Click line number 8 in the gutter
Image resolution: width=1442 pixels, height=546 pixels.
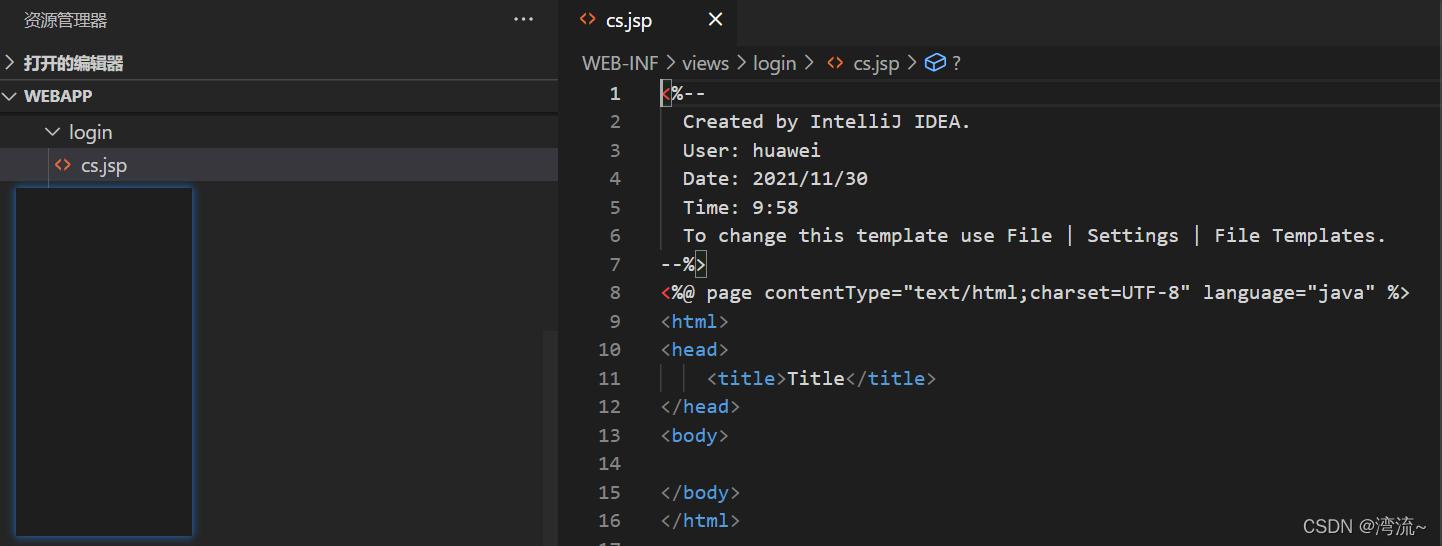point(615,293)
